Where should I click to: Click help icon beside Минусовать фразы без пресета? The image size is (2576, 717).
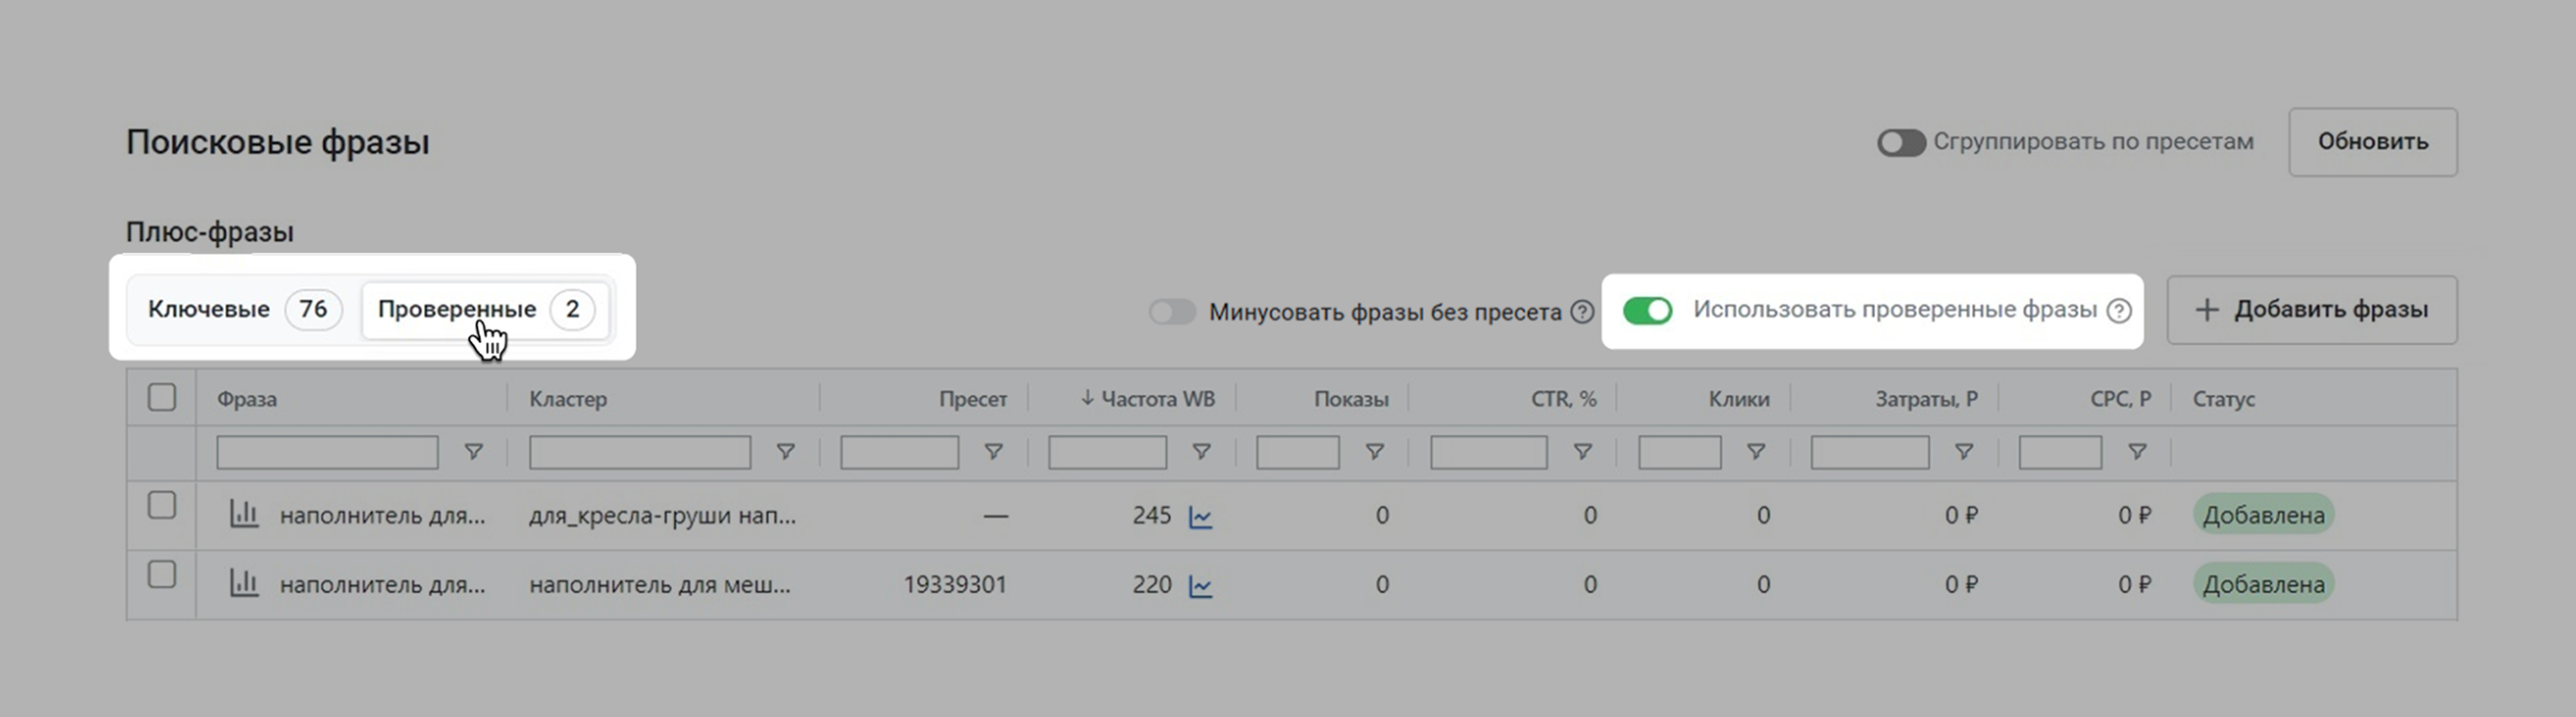click(x=1581, y=312)
